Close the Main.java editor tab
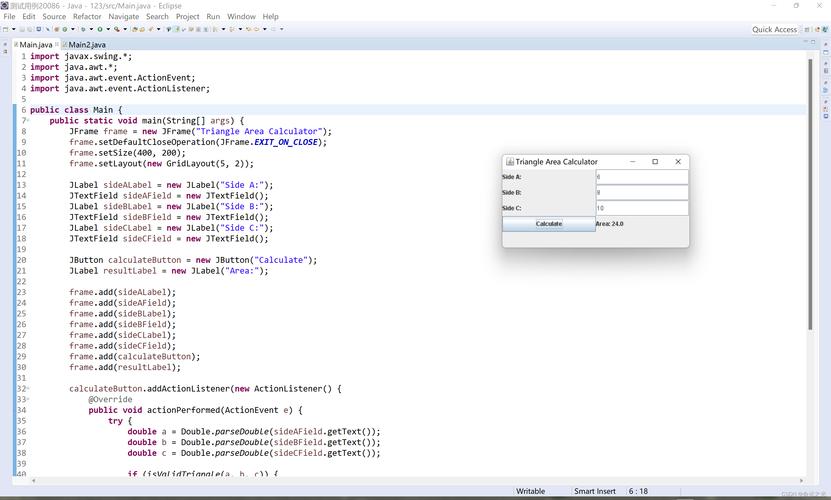This screenshot has width=831, height=500. [x=57, y=45]
